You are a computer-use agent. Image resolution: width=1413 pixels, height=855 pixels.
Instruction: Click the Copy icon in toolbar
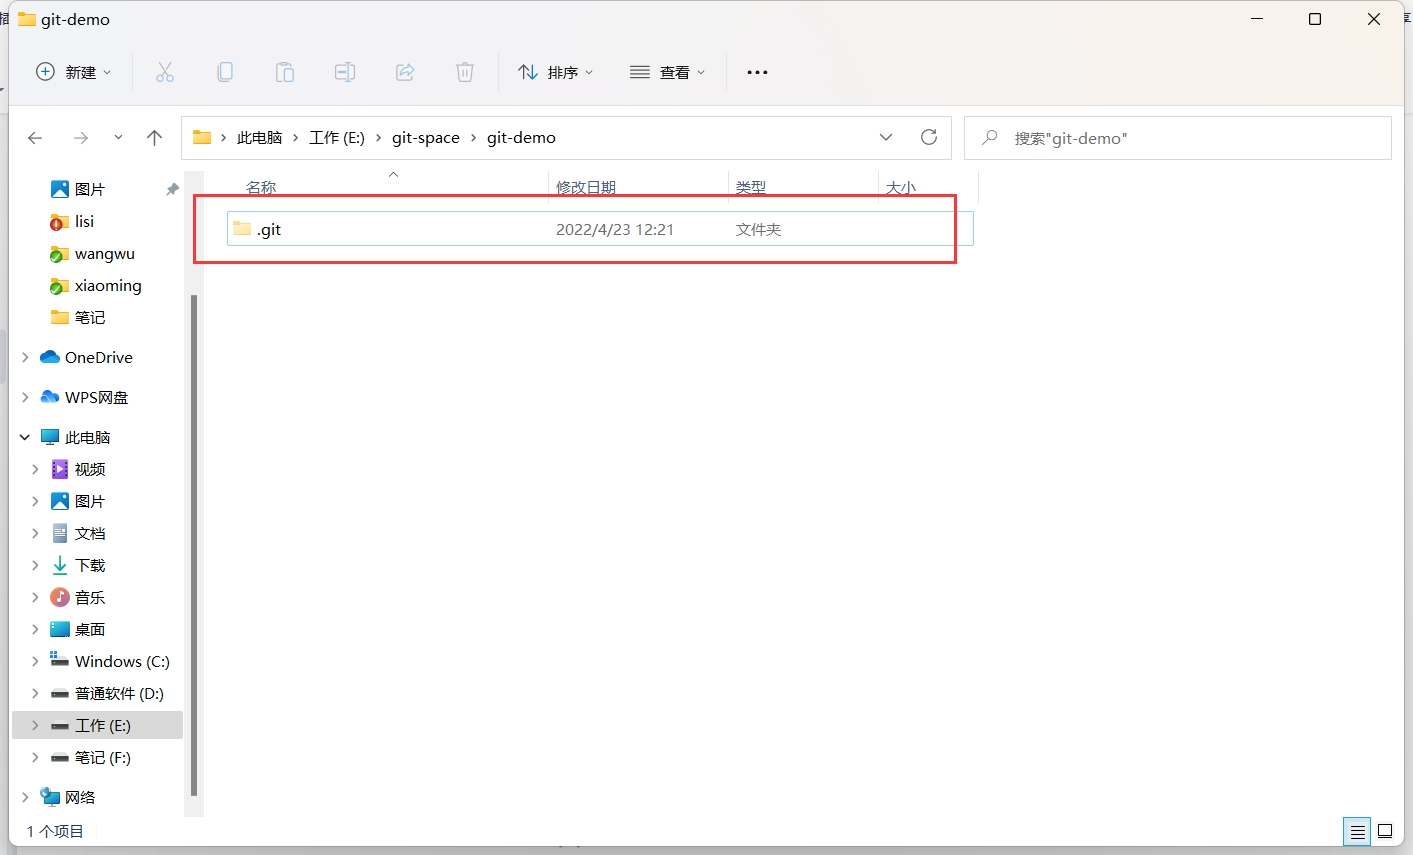(x=225, y=72)
